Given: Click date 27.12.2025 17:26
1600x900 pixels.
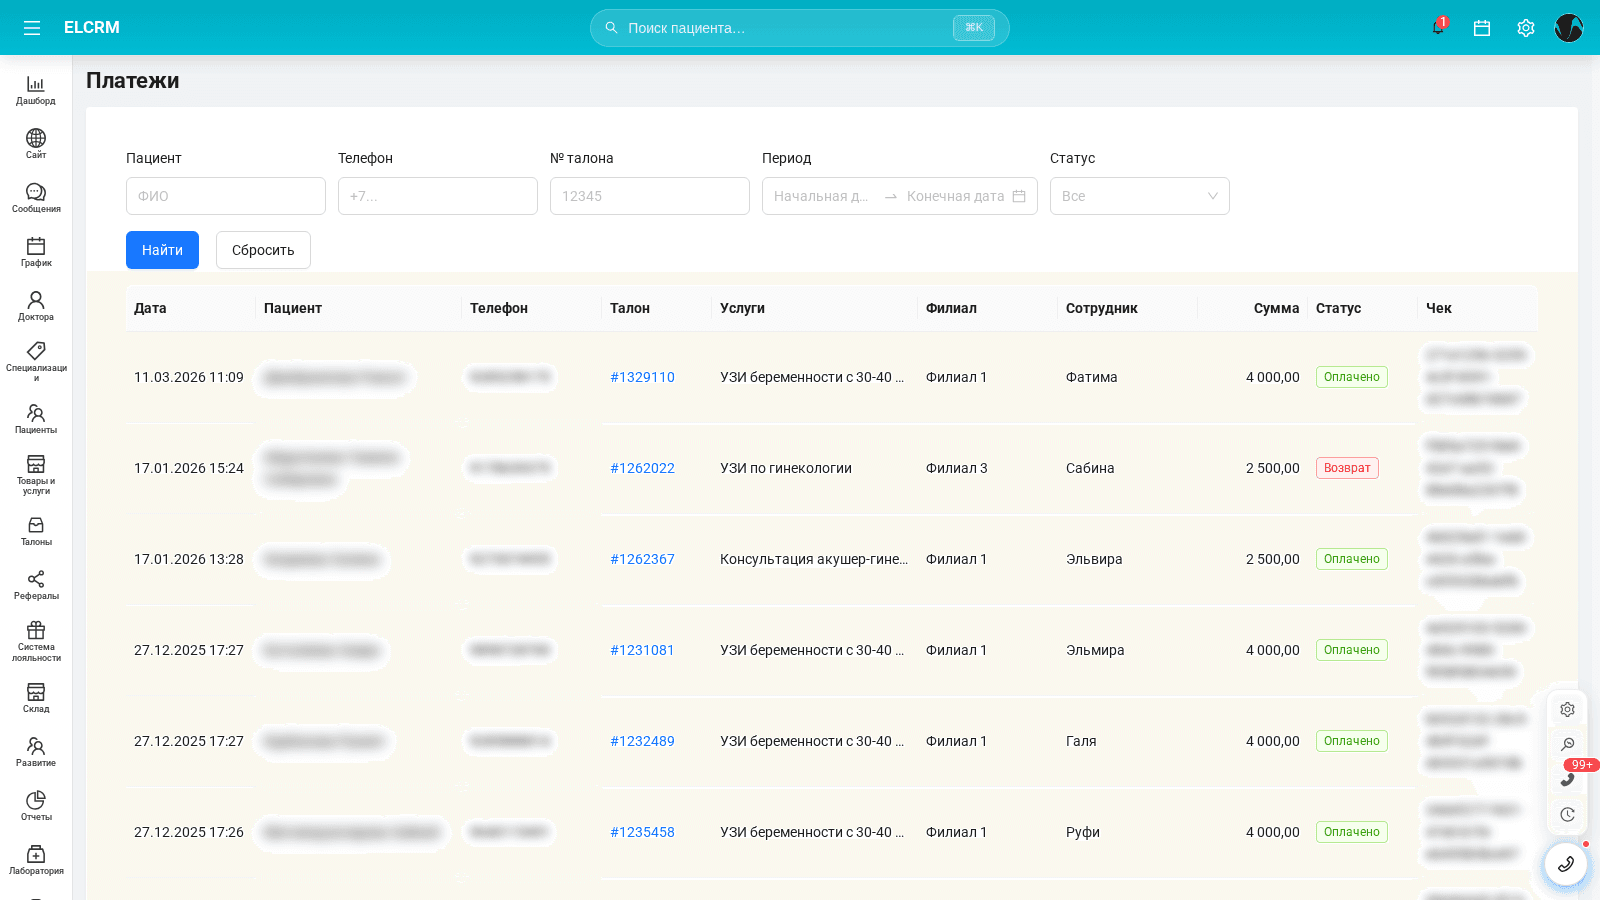Looking at the screenshot, I should click(189, 832).
